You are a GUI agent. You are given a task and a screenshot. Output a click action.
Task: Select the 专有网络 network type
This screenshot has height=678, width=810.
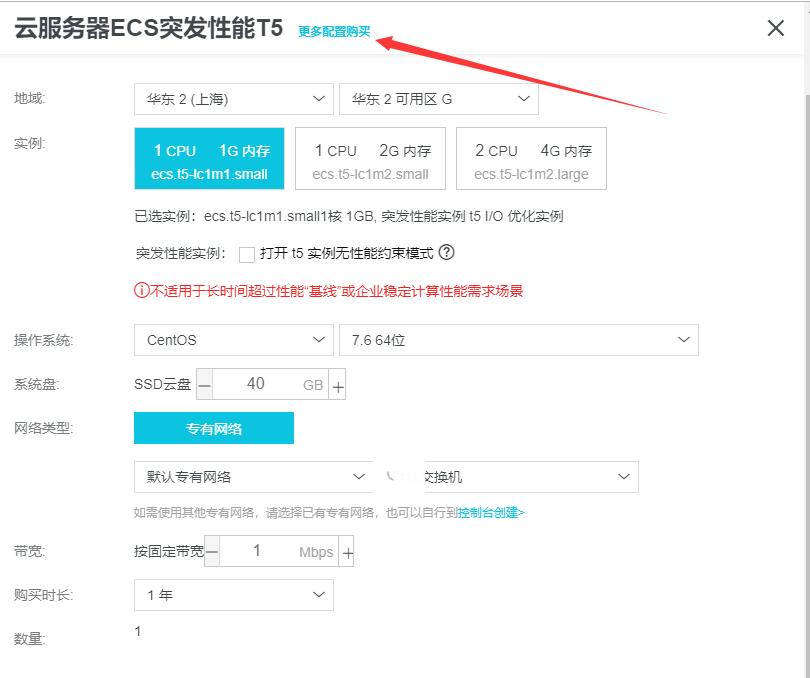tap(214, 428)
